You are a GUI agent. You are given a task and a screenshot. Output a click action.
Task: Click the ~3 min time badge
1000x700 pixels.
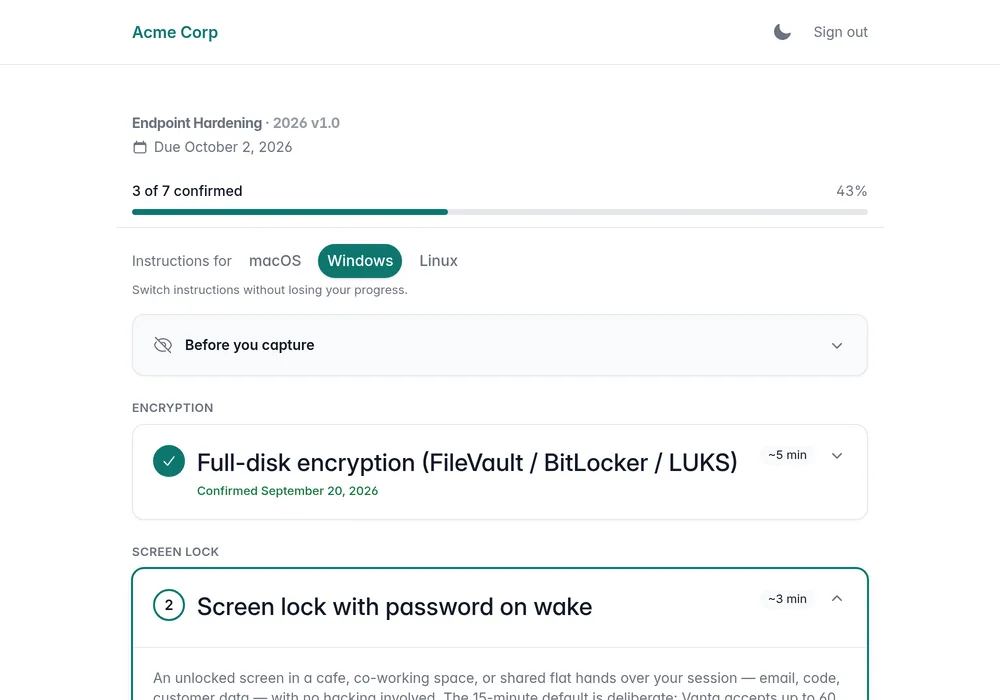click(x=787, y=599)
